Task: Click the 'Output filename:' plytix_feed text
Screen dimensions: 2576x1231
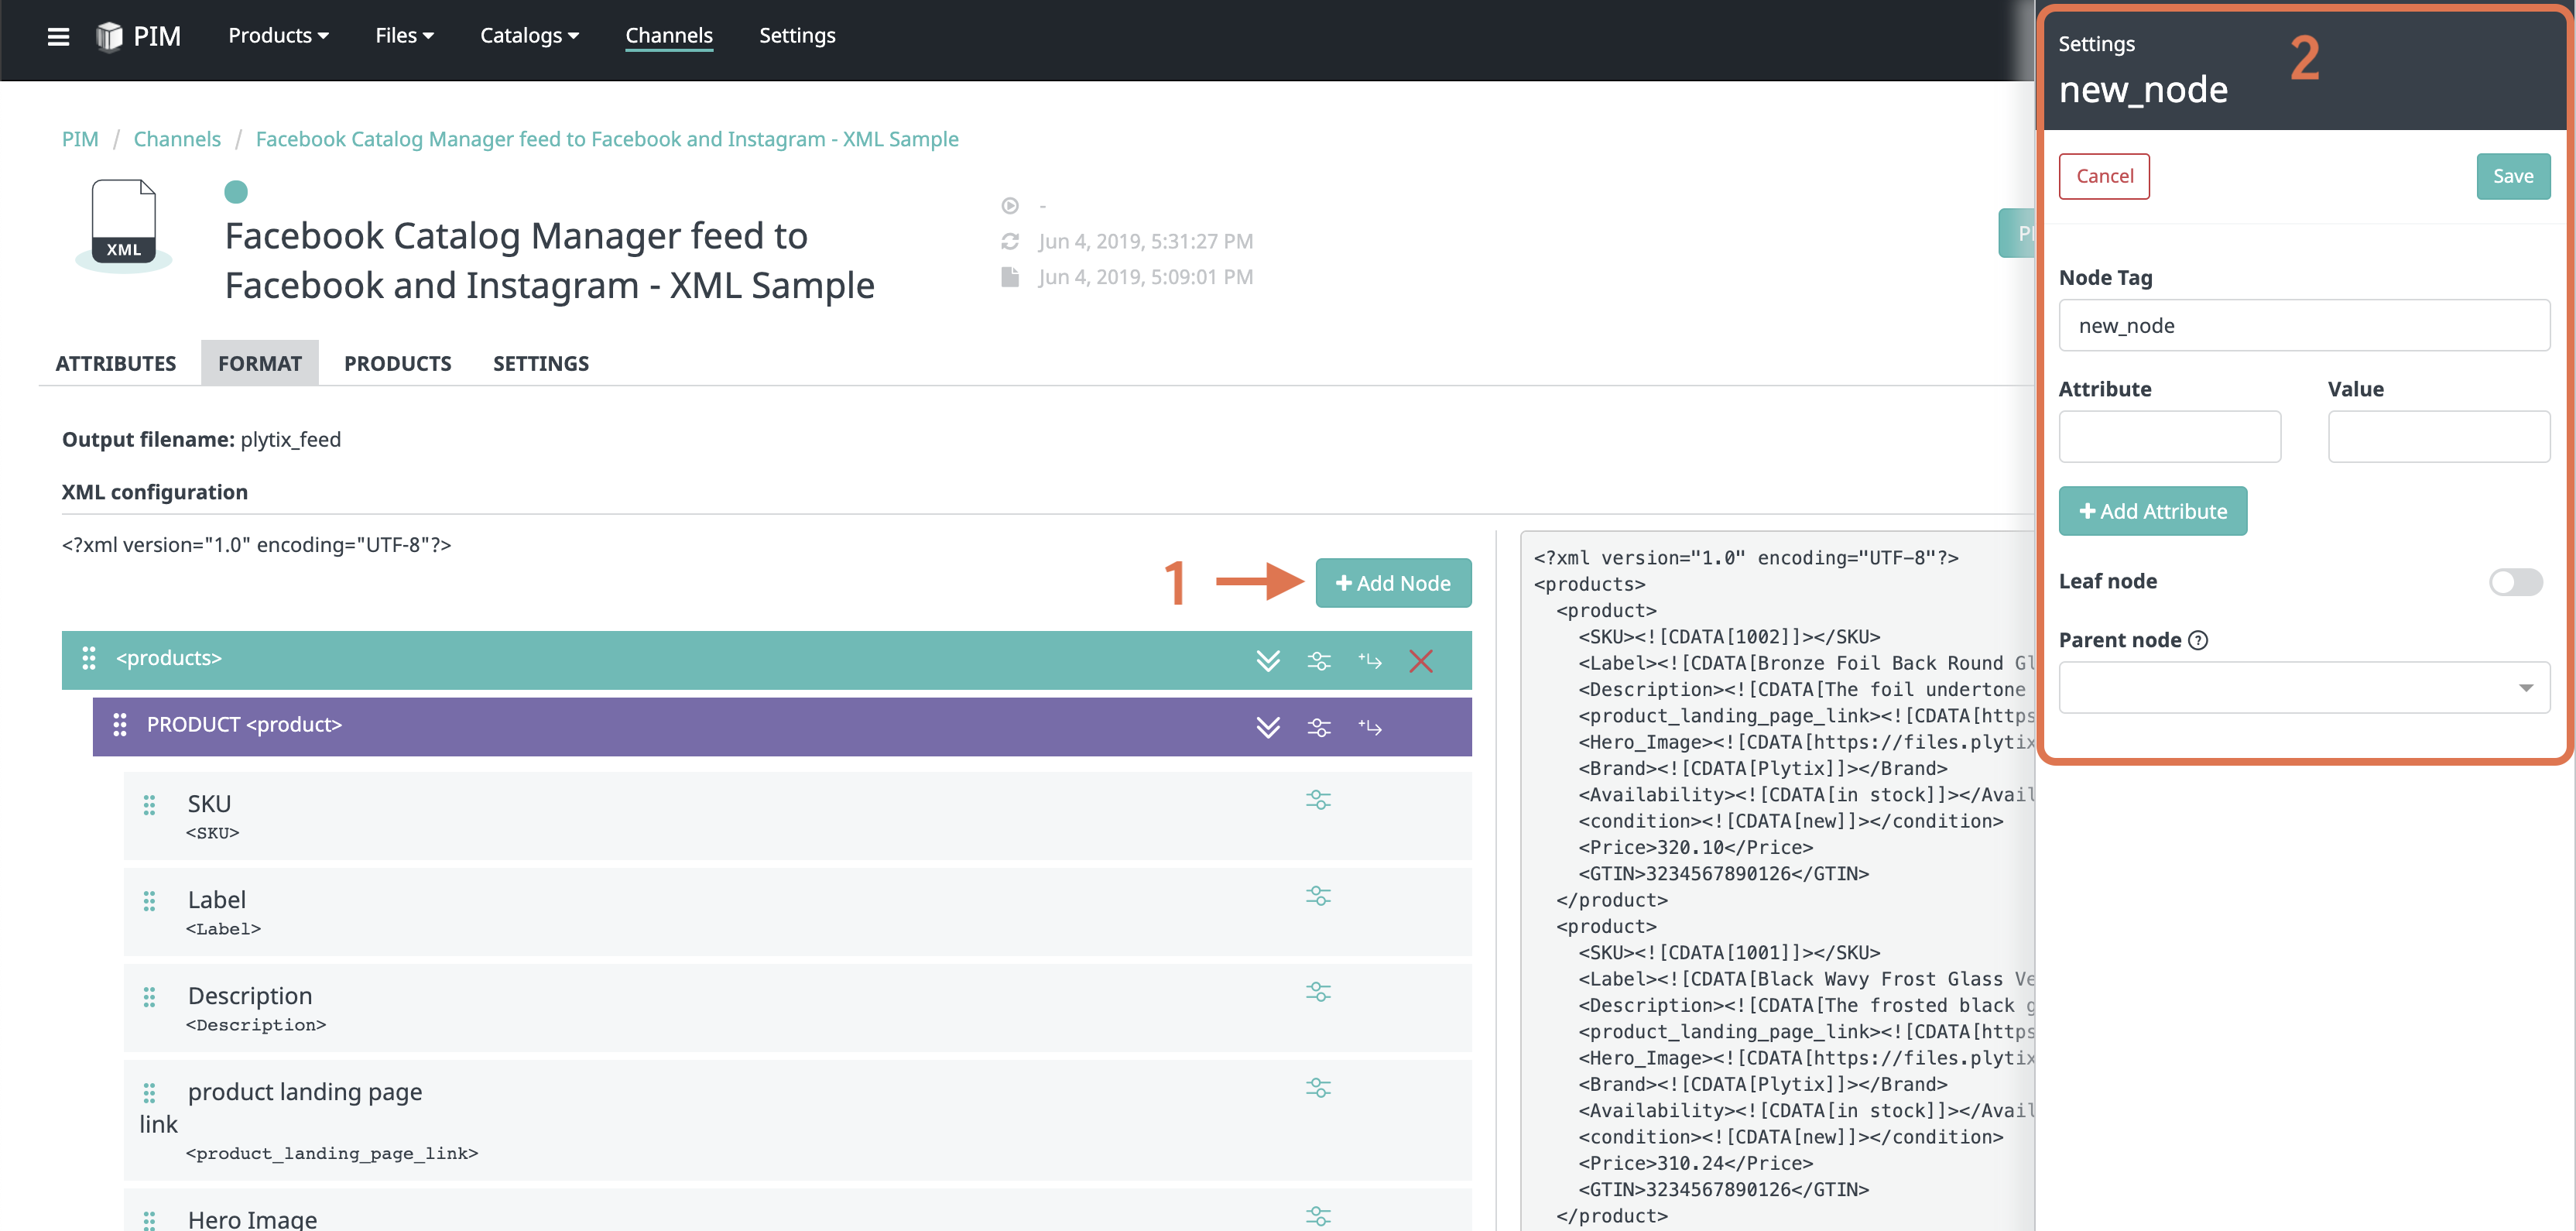Action: [x=201, y=440]
